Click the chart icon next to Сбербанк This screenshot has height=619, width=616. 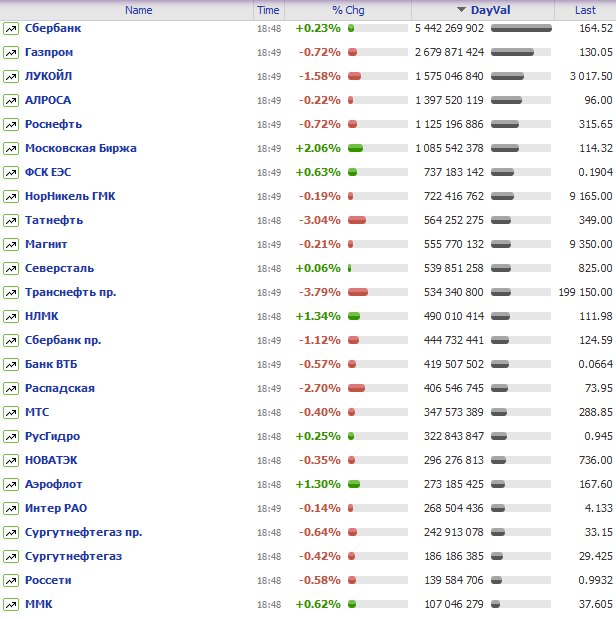(10, 28)
